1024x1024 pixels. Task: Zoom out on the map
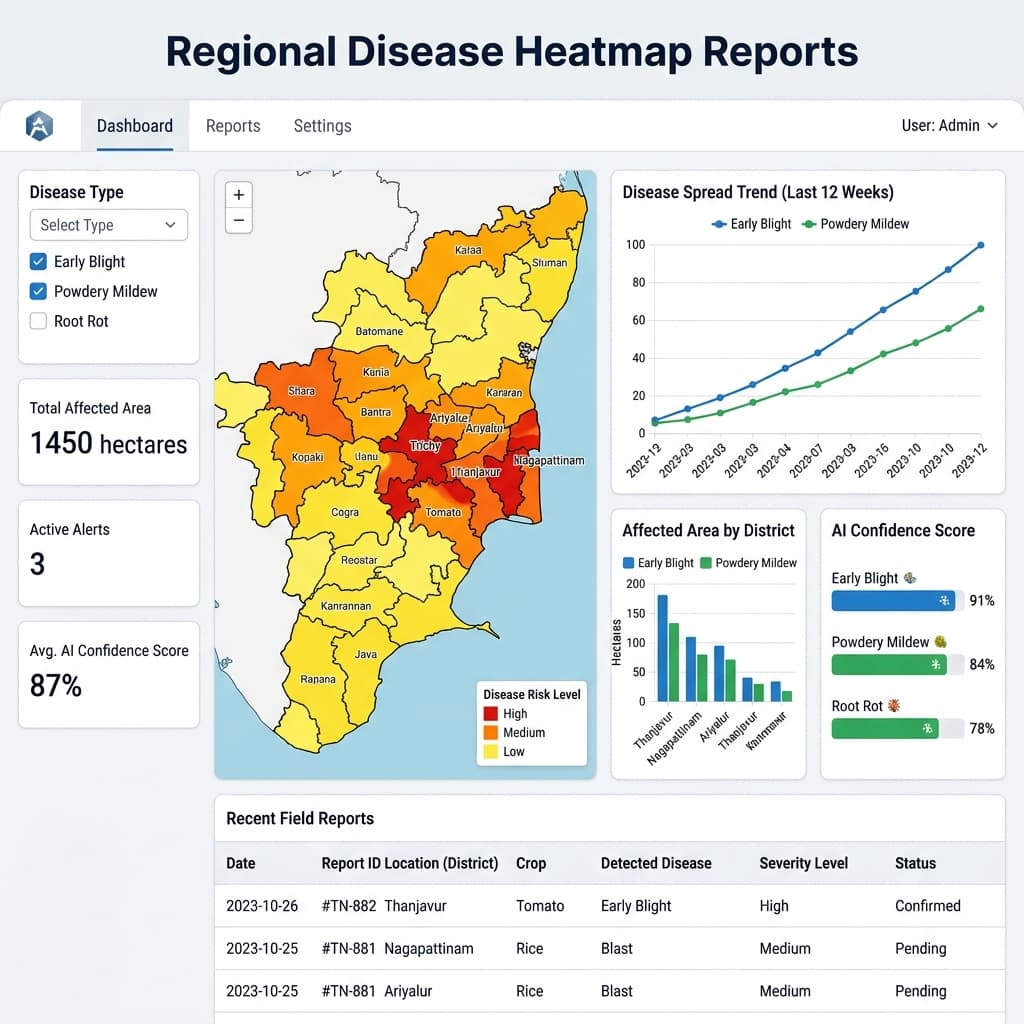pyautogui.click(x=239, y=221)
